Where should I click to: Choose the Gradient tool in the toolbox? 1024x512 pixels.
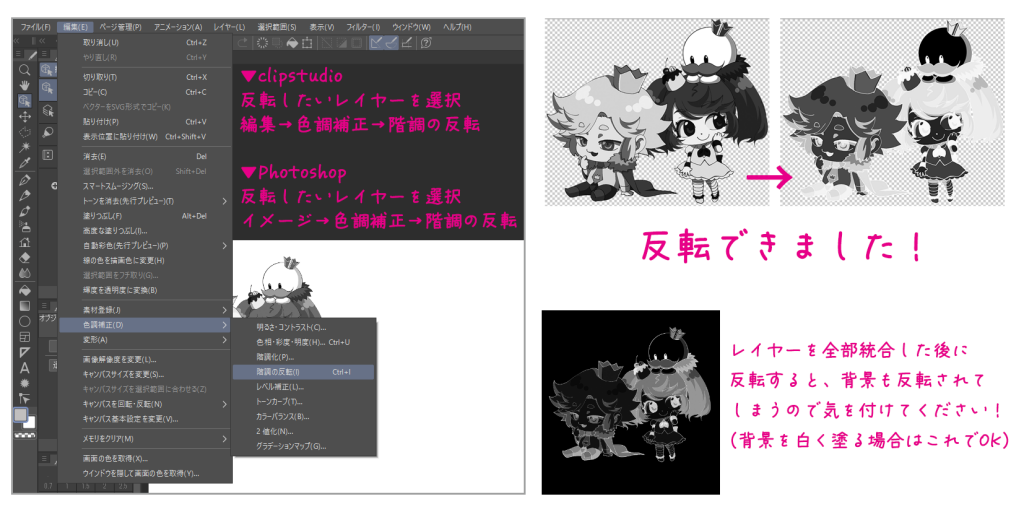(25, 305)
